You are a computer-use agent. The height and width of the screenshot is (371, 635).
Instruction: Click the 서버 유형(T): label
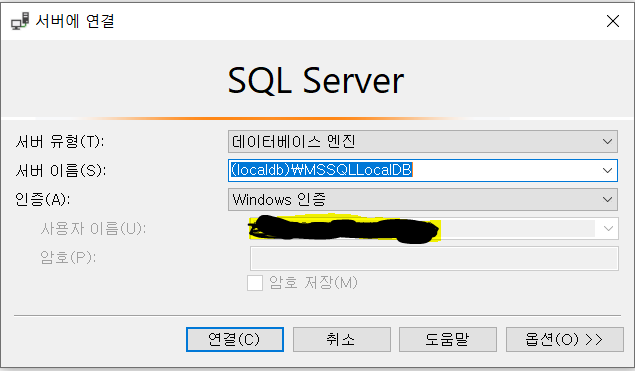(x=60, y=142)
